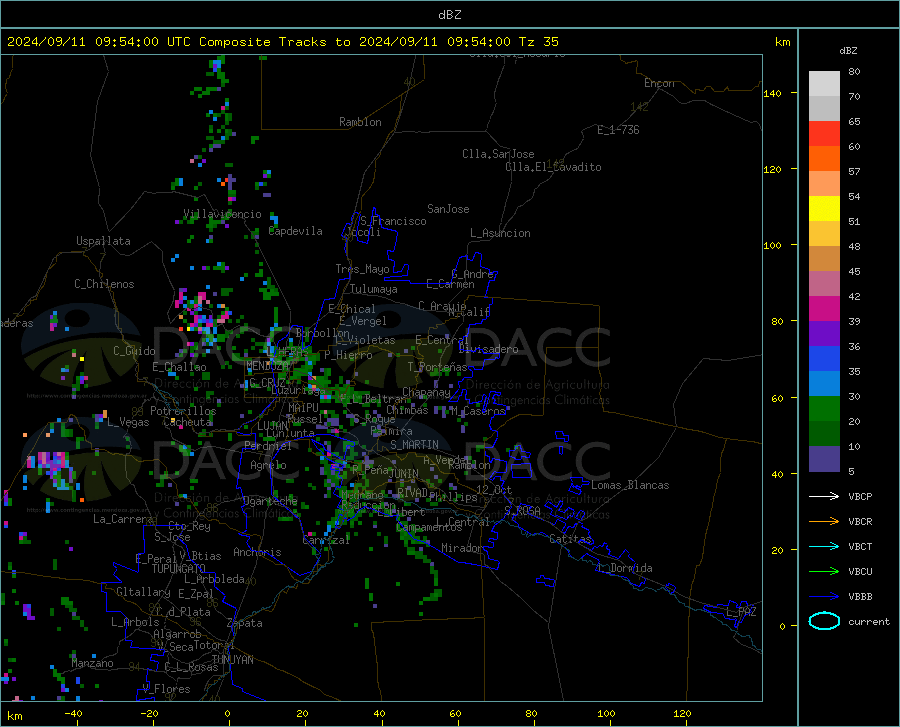Viewport: 900px width, 727px height.
Task: Click the white VBCP arrow in legend
Action: (x=824, y=496)
